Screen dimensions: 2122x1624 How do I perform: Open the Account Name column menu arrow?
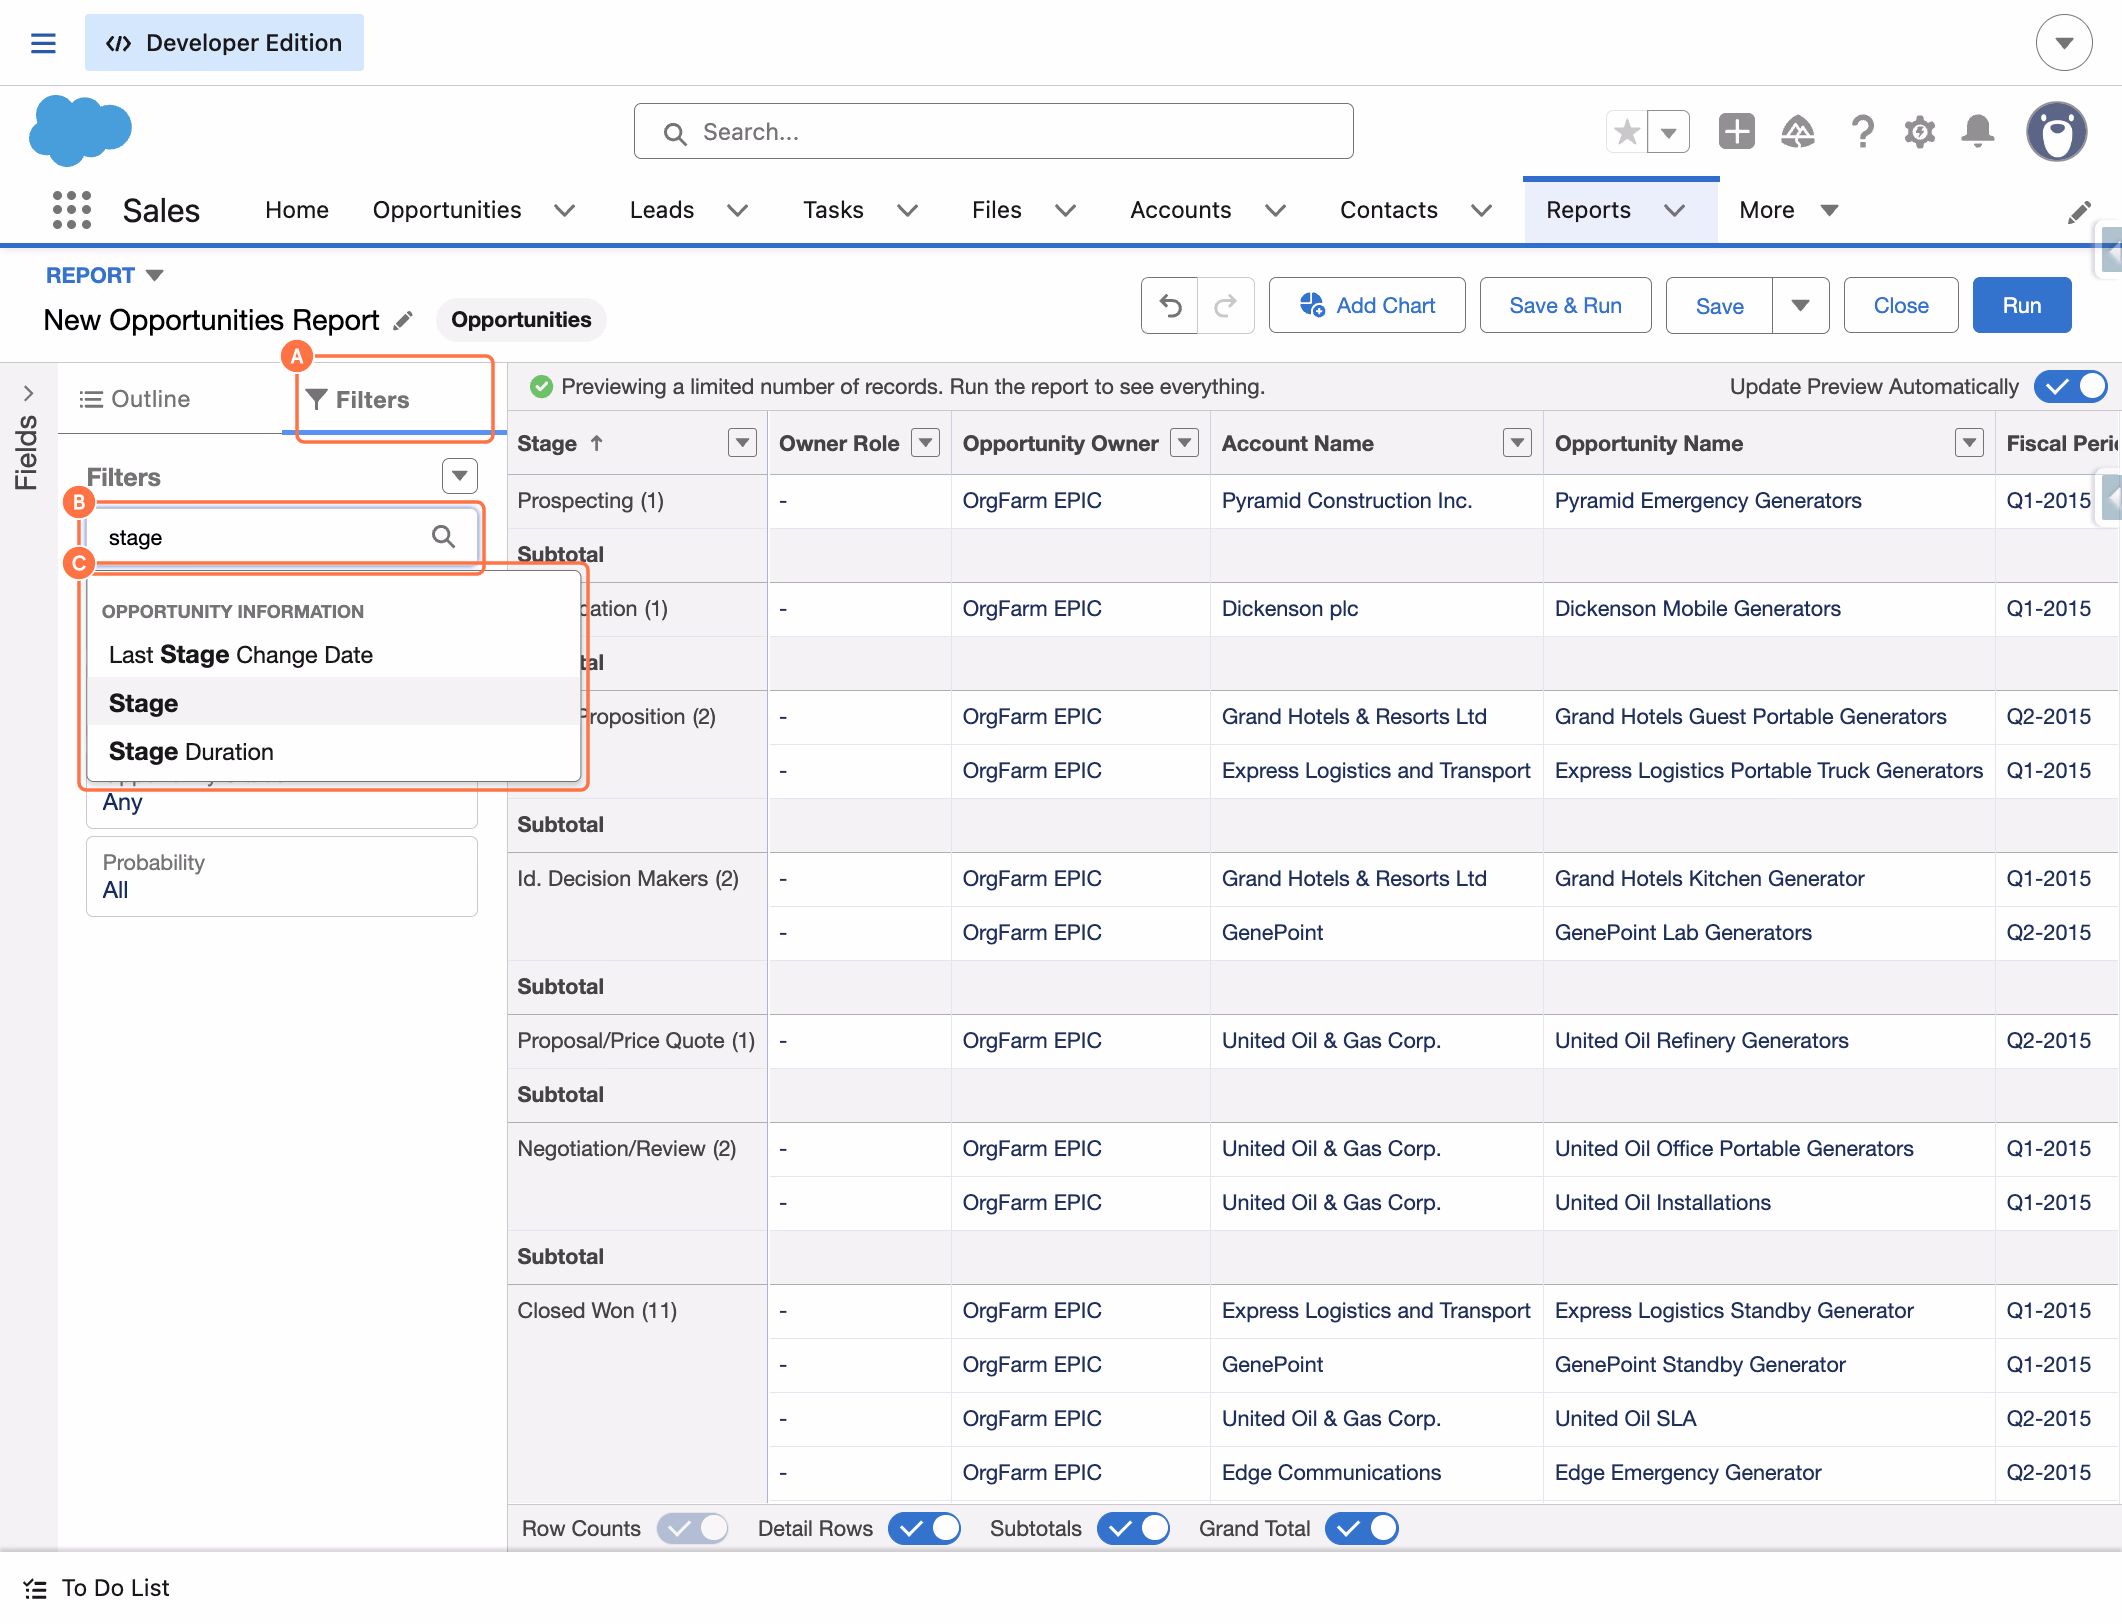pyautogui.click(x=1518, y=443)
